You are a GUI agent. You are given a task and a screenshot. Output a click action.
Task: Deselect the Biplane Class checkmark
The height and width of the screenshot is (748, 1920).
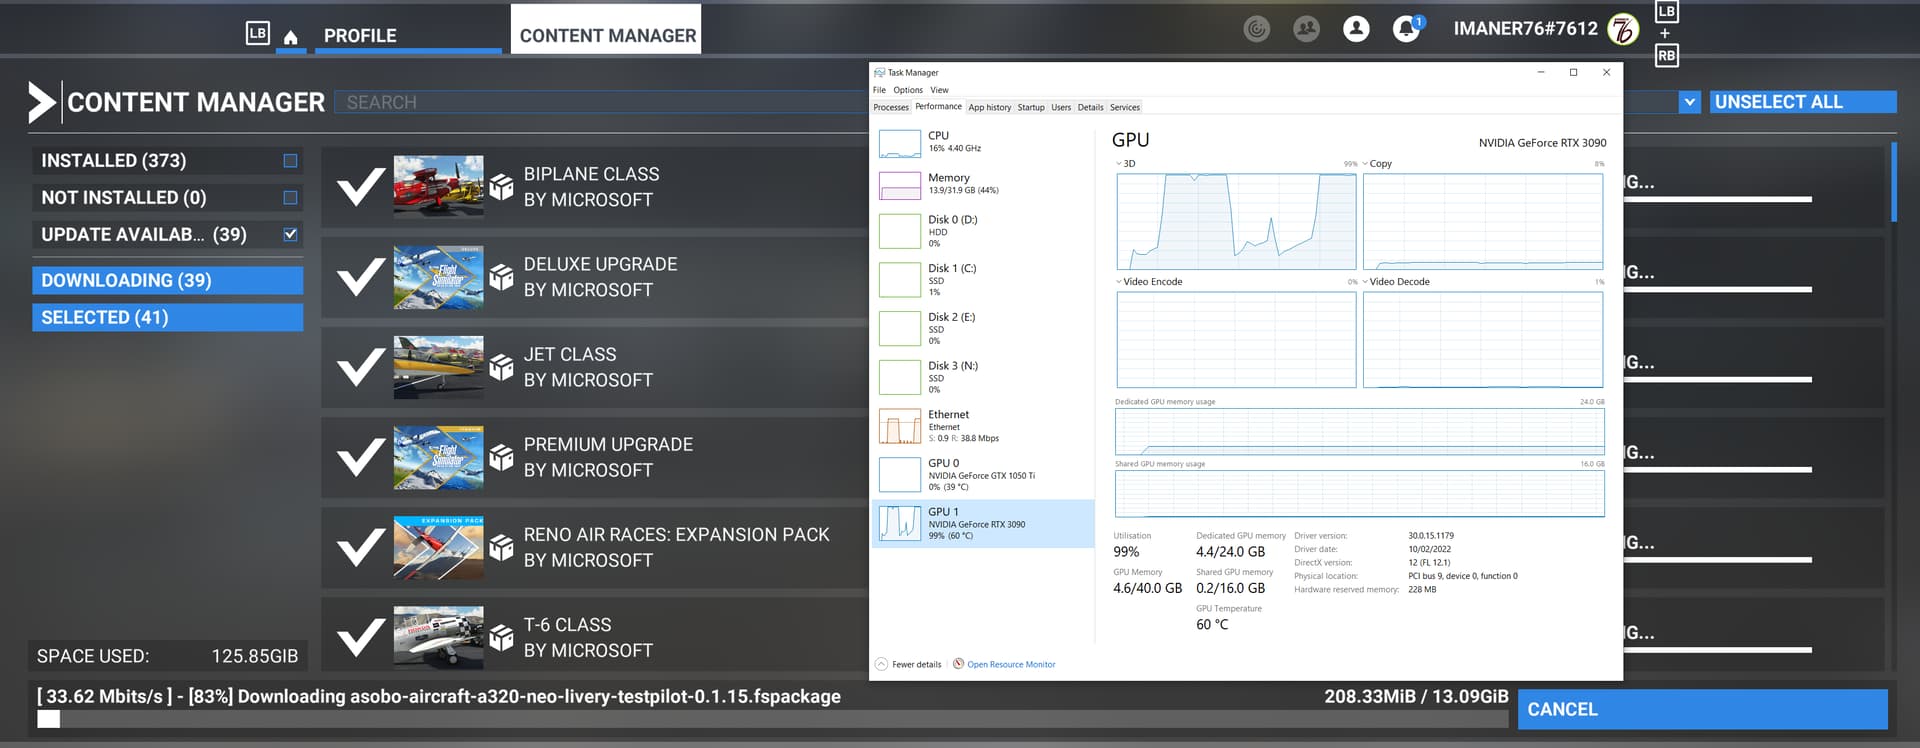pos(360,186)
